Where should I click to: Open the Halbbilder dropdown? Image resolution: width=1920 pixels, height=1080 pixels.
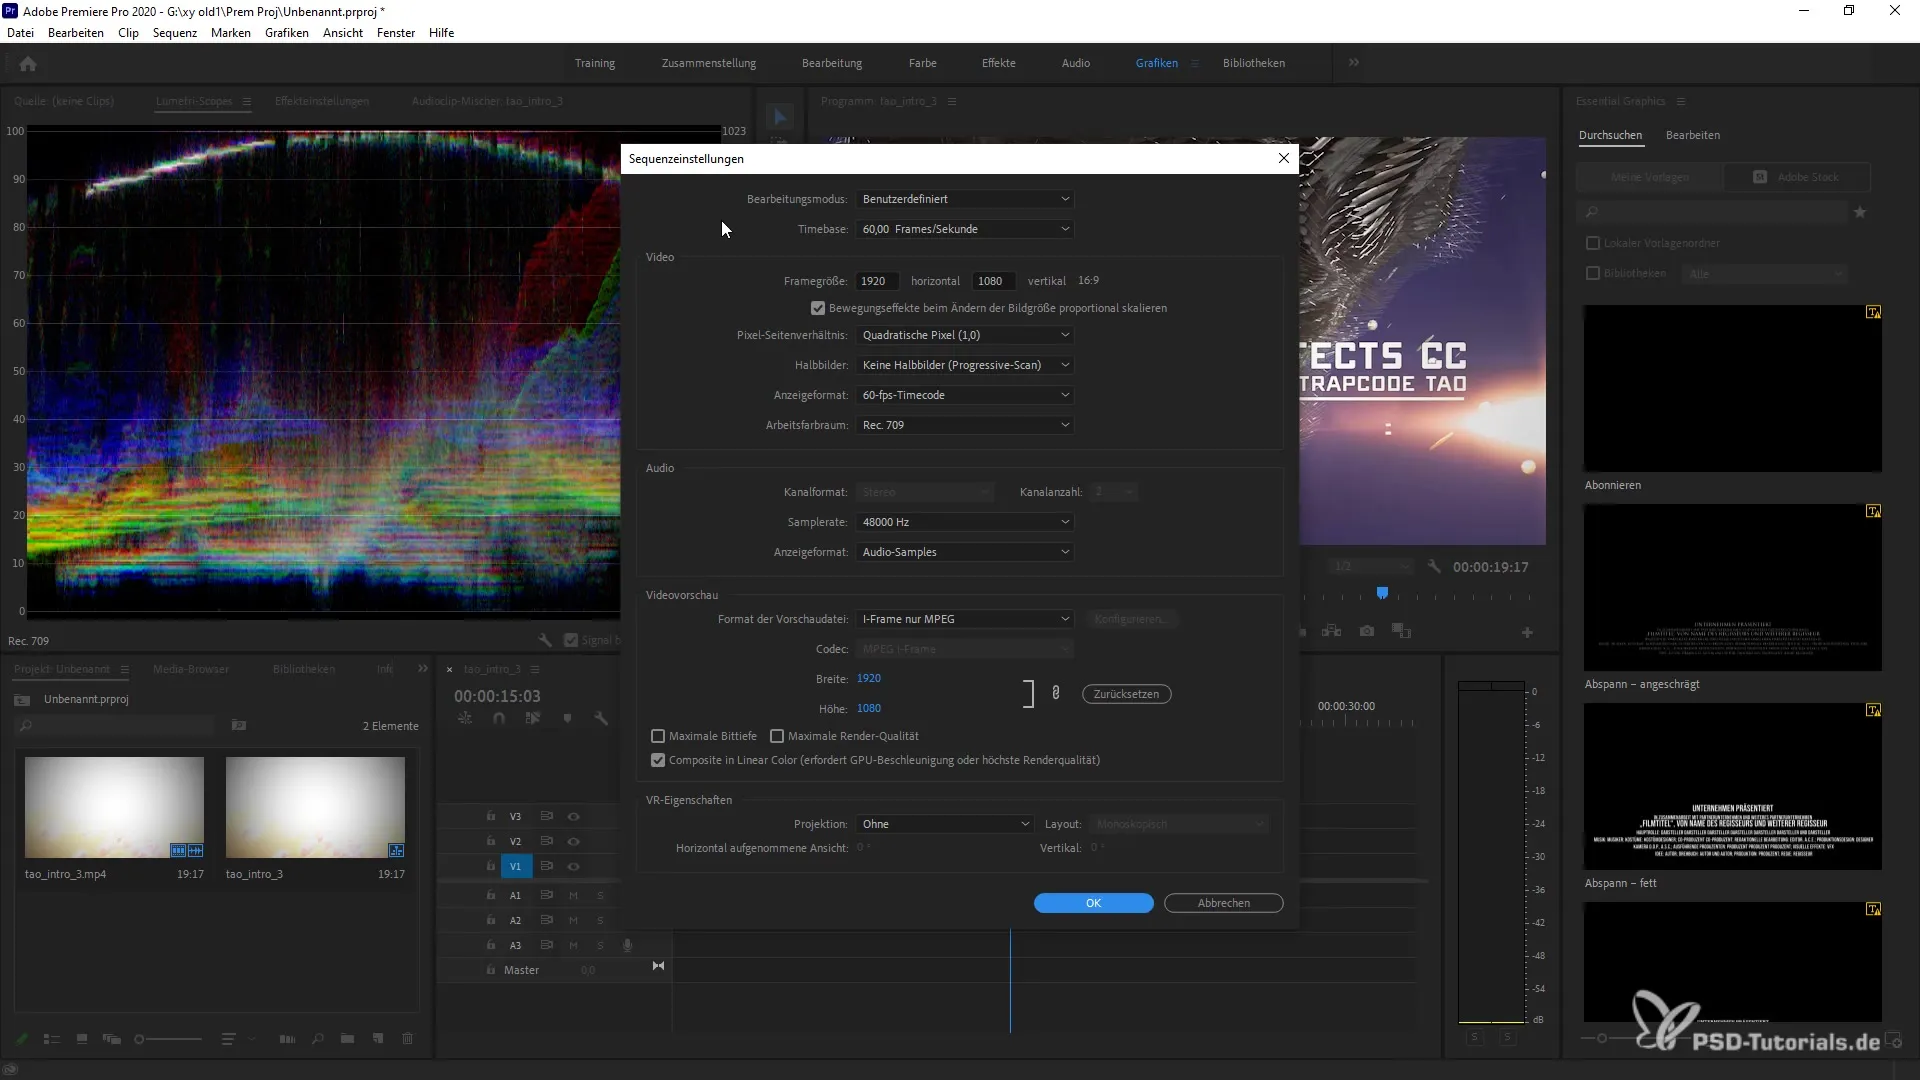964,365
